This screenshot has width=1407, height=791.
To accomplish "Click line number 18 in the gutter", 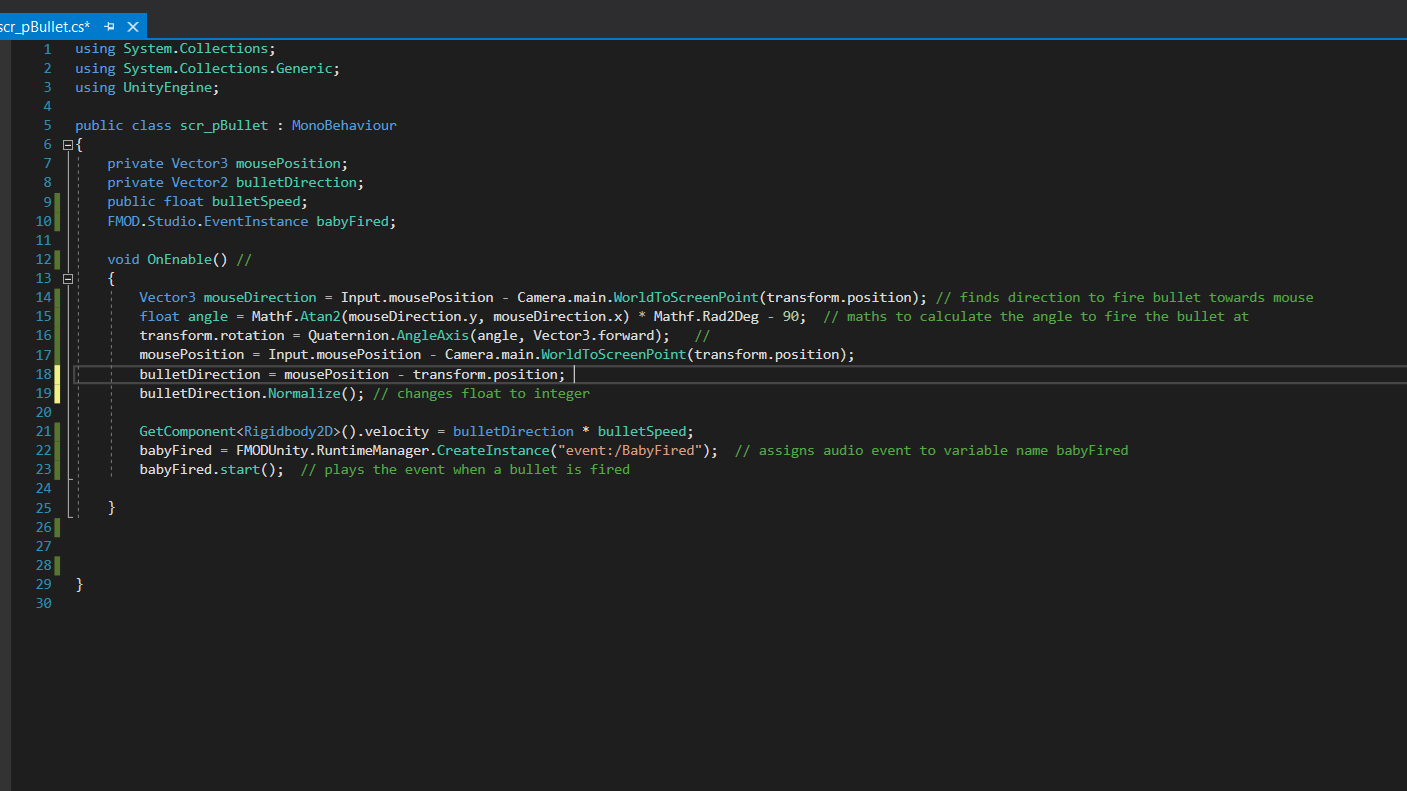I will (x=42, y=374).
